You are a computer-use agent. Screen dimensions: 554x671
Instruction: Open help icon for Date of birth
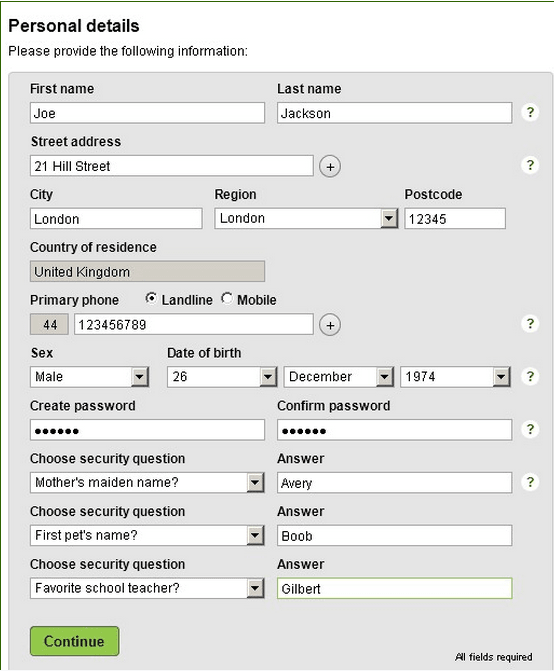coord(530,377)
